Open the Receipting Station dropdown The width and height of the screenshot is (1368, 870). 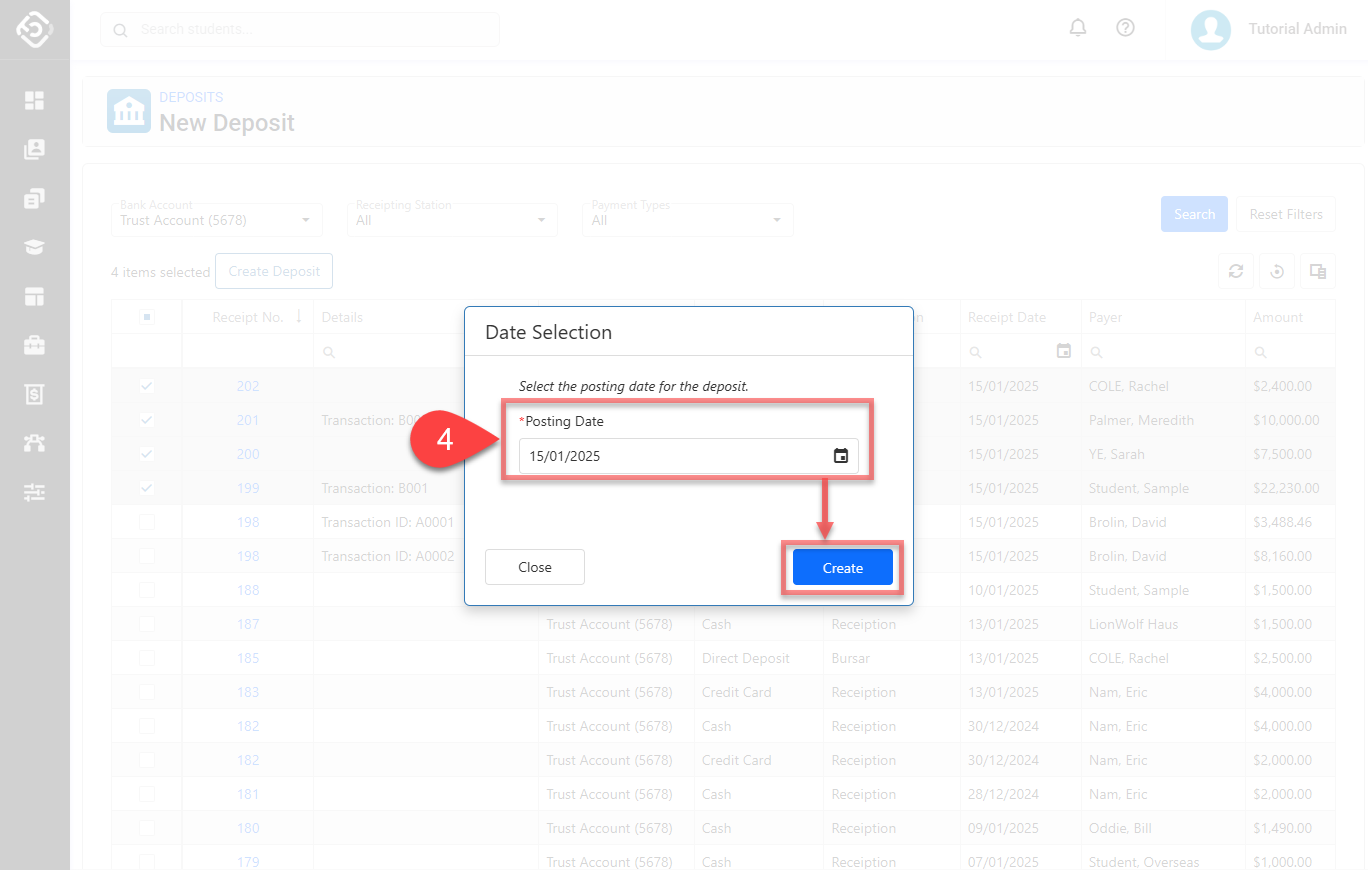[452, 220]
